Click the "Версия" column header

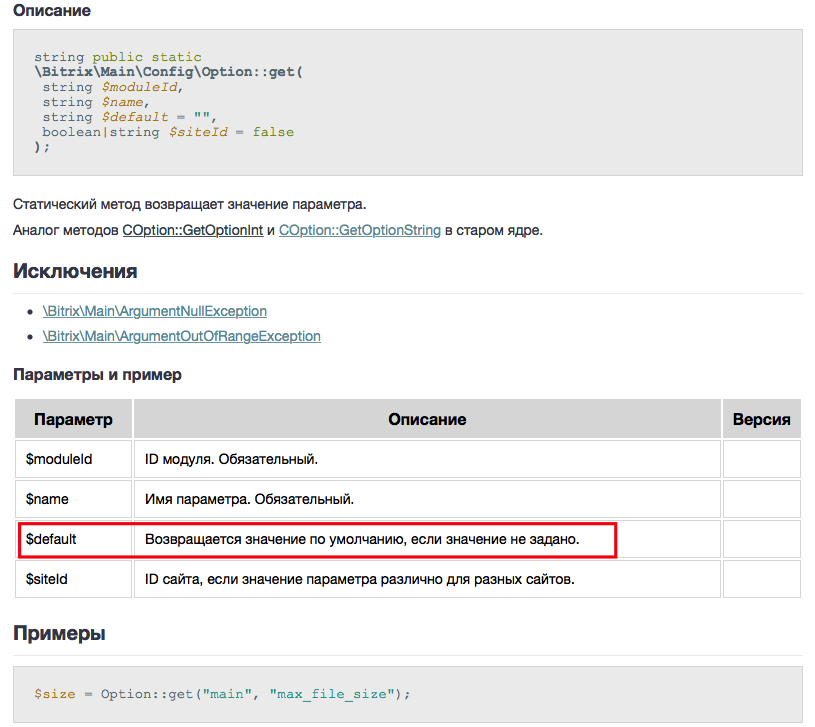pos(761,419)
